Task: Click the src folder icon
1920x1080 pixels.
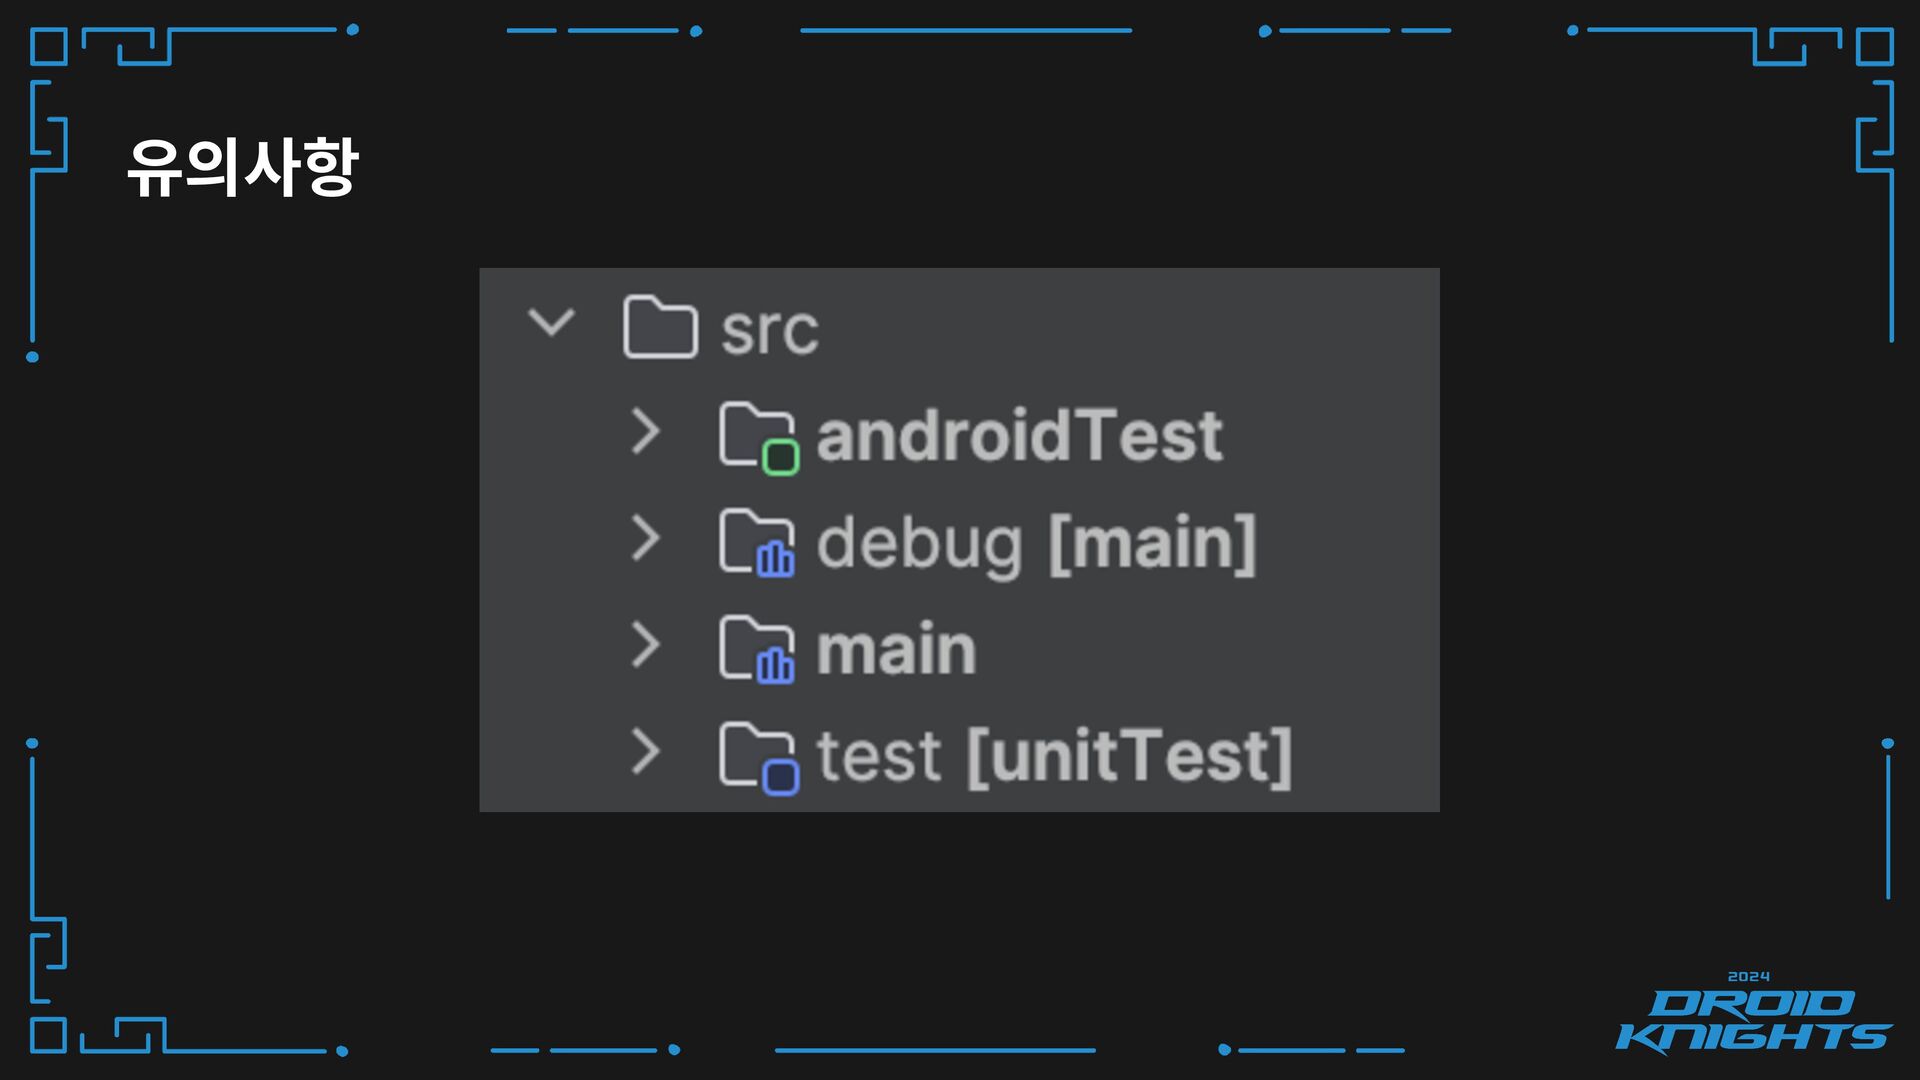Action: 660,326
